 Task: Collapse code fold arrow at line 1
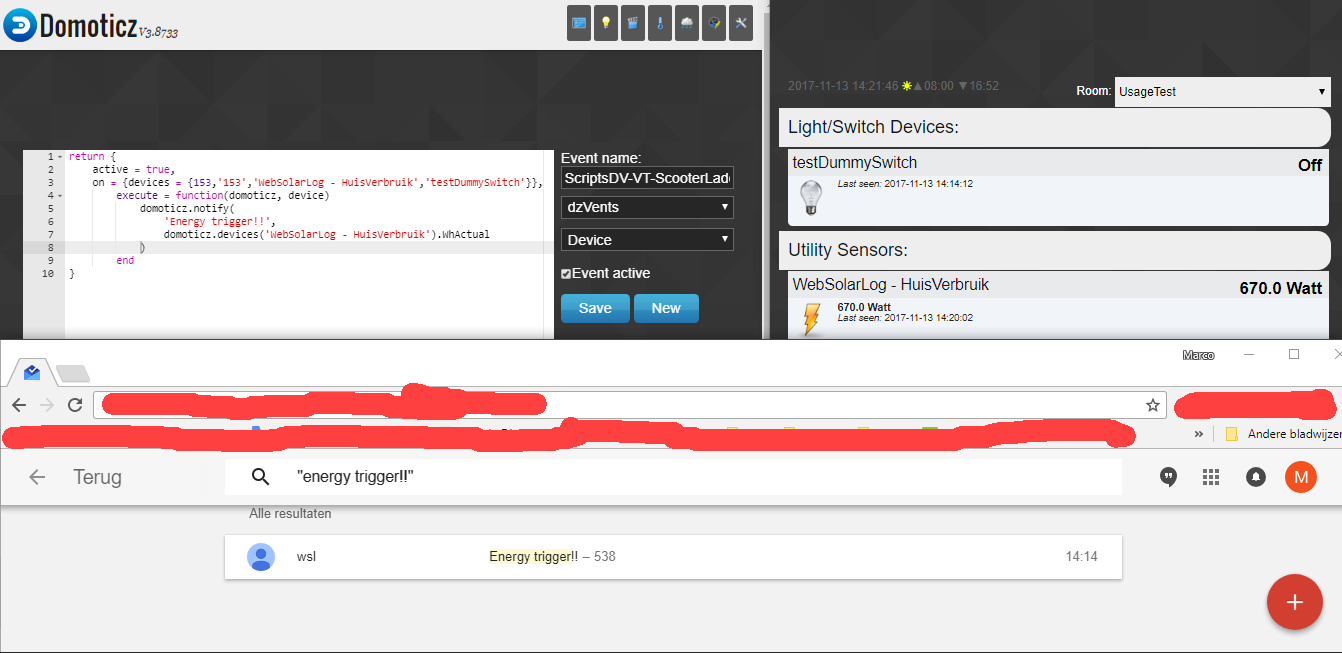pyautogui.click(x=60, y=157)
